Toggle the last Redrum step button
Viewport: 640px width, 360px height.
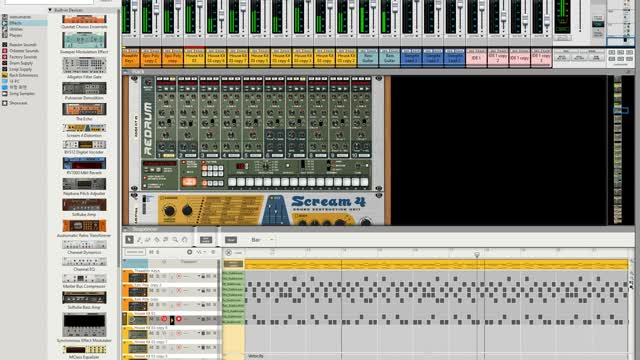pyautogui.click(x=364, y=182)
